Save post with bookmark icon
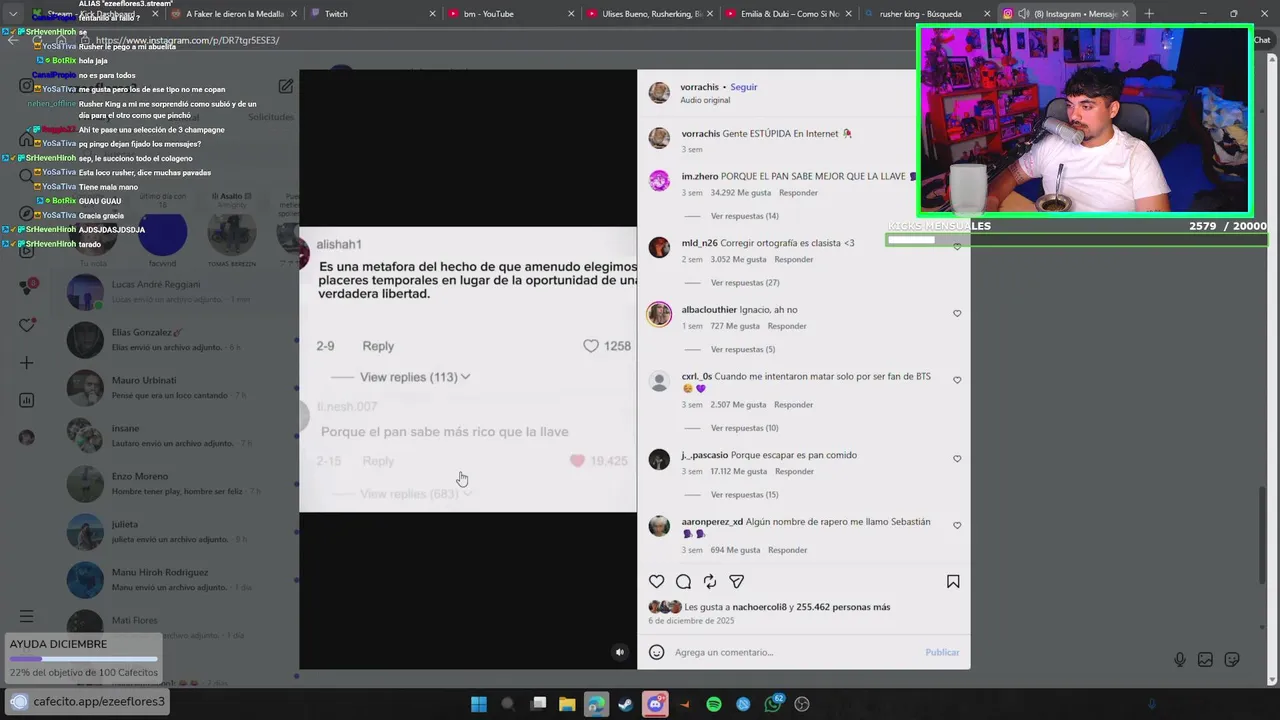1280x720 pixels. tap(953, 582)
